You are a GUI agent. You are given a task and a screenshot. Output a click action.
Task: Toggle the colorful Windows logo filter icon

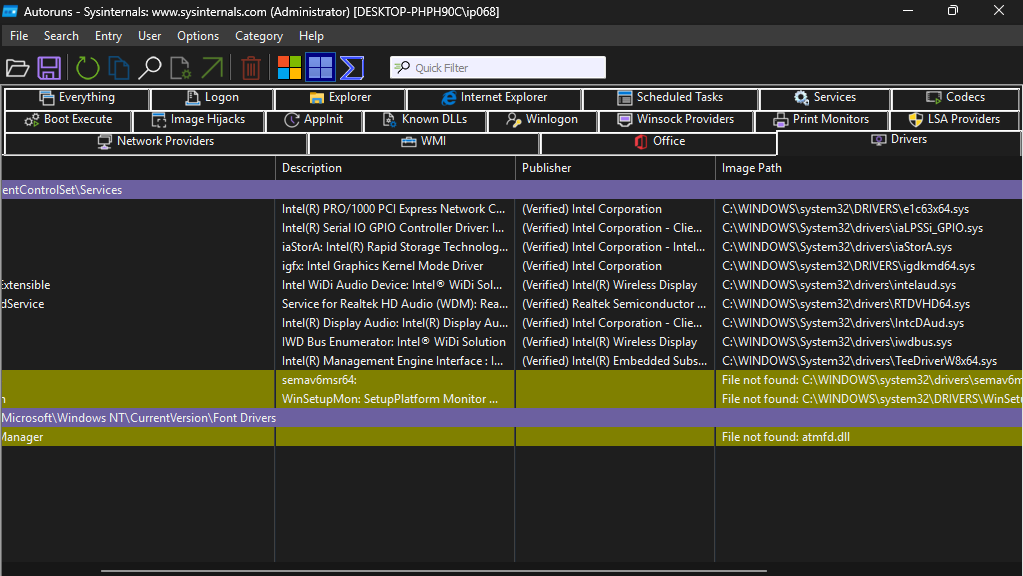tap(289, 68)
